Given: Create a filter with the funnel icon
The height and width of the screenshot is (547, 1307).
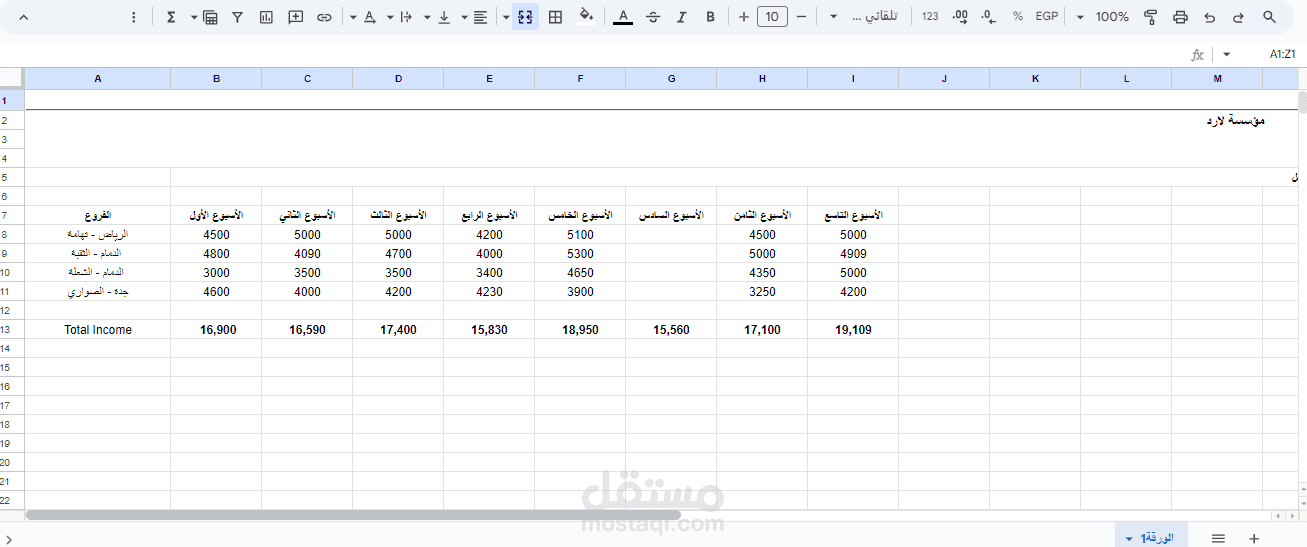Looking at the screenshot, I should (x=237, y=17).
